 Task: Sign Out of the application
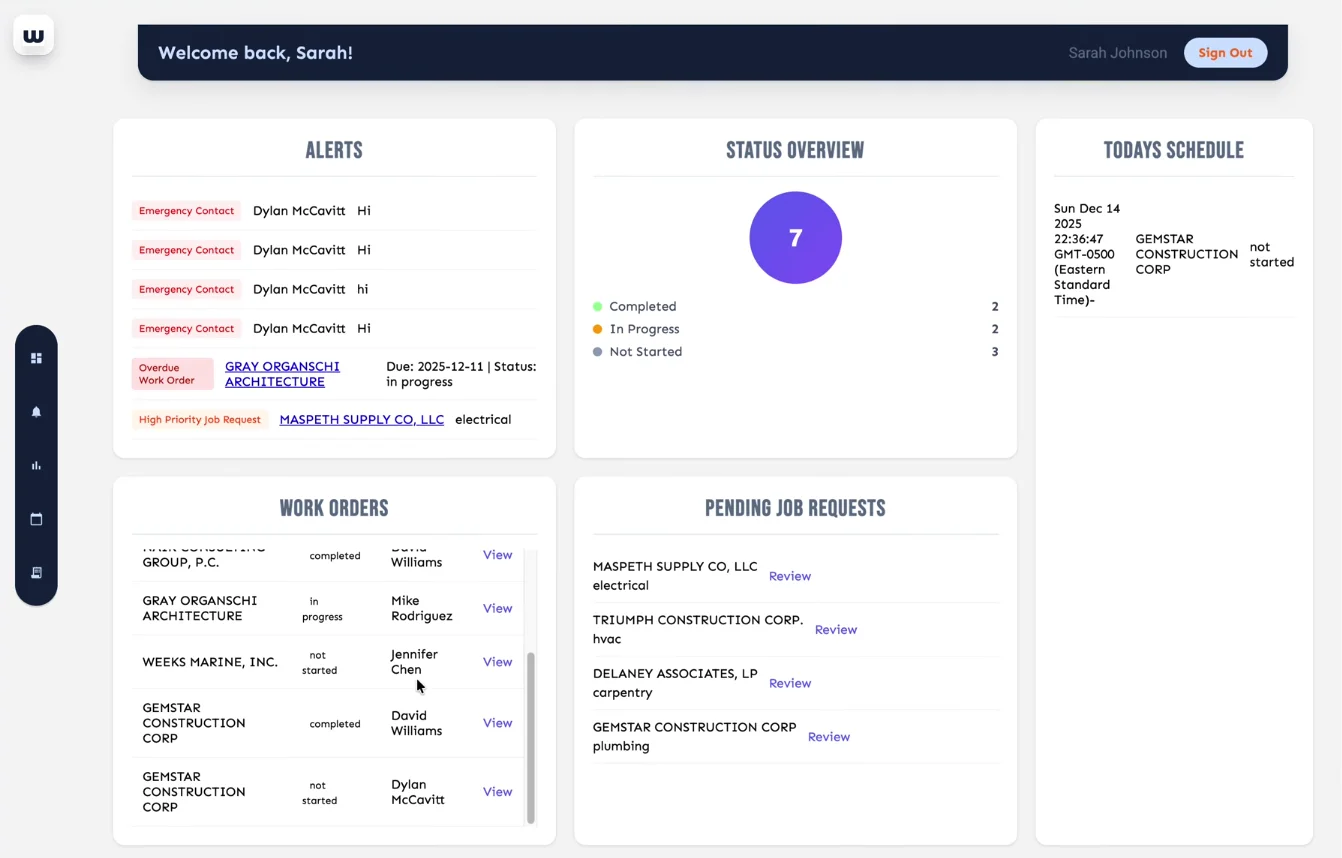pyautogui.click(x=1225, y=52)
